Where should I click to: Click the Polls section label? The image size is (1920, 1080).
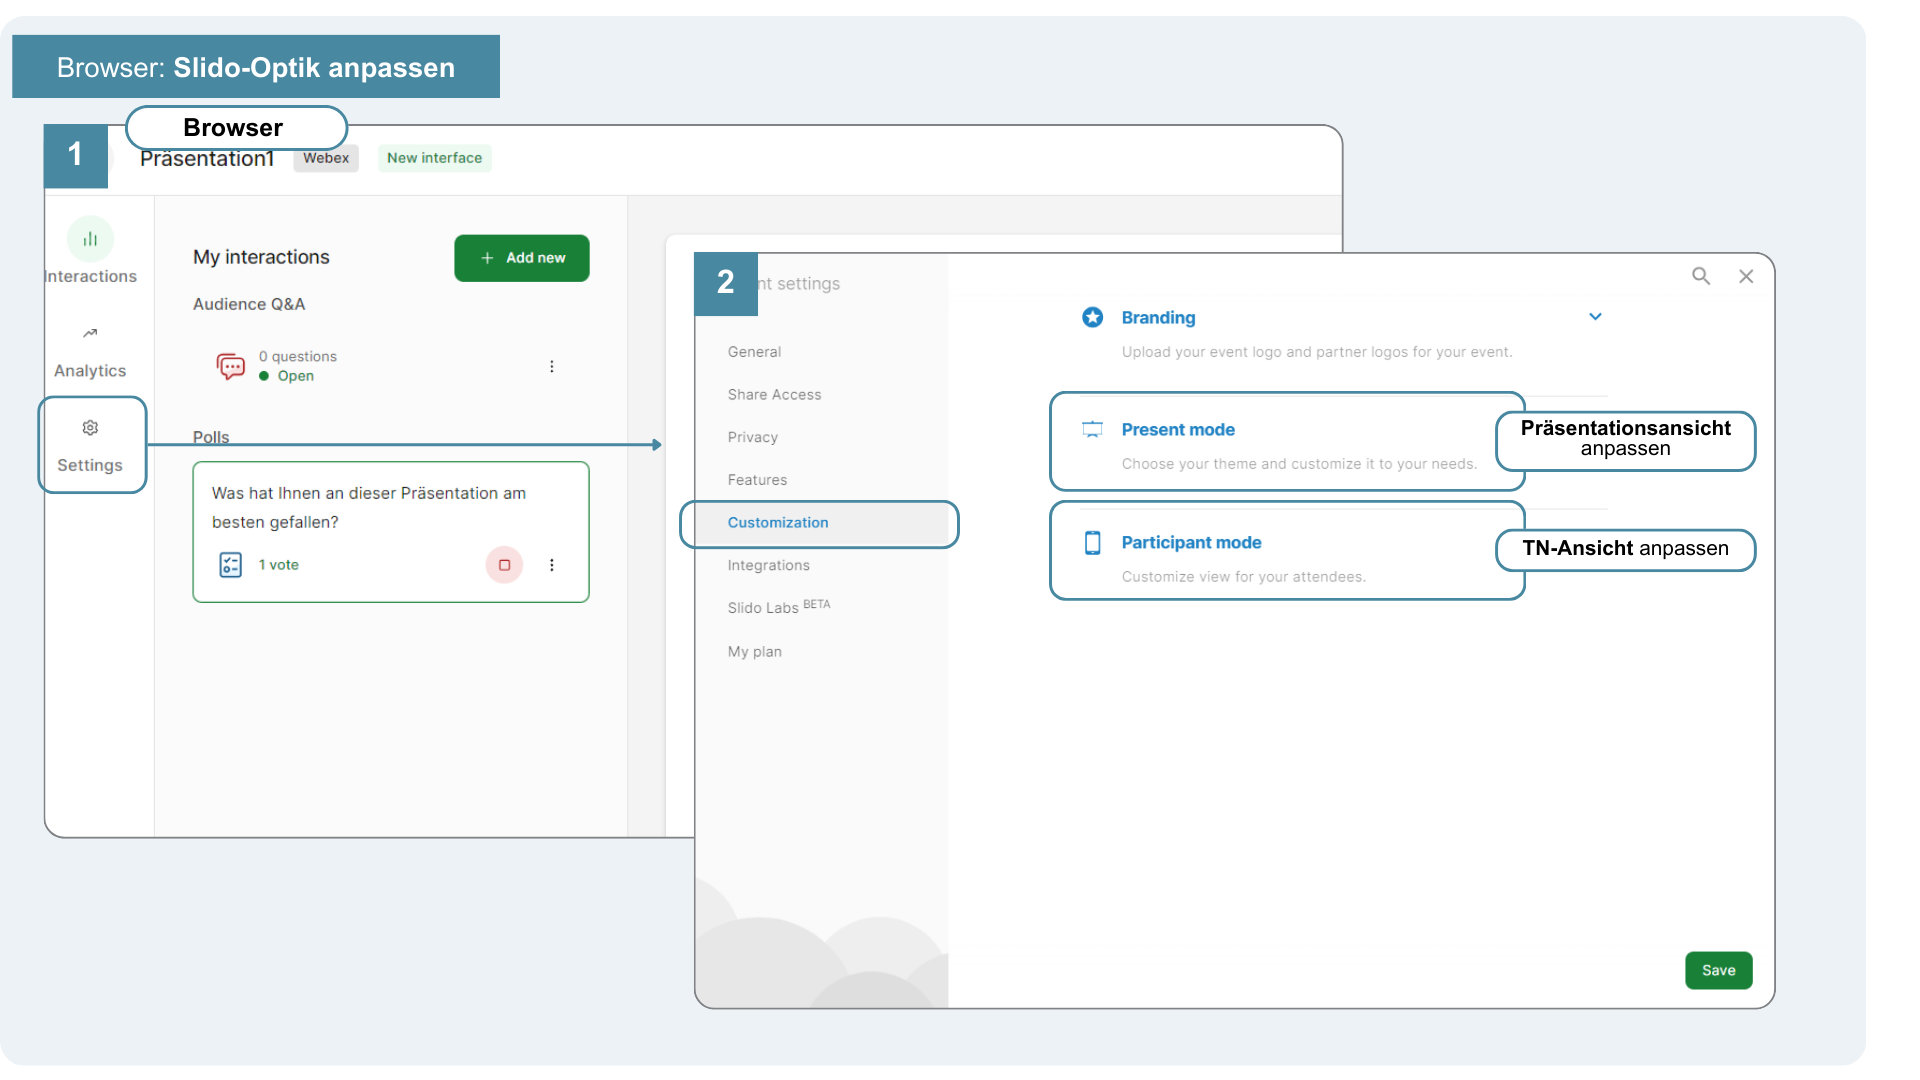pyautogui.click(x=211, y=437)
